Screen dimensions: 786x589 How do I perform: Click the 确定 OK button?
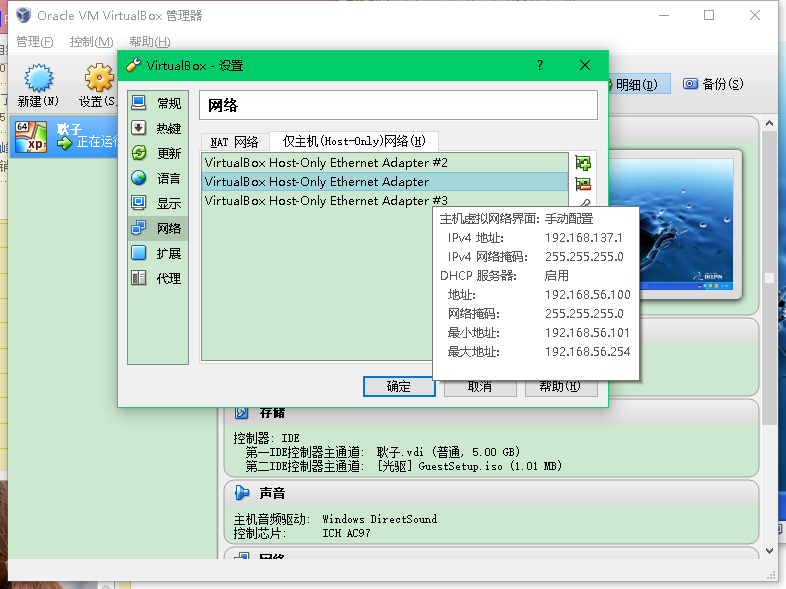(x=399, y=386)
